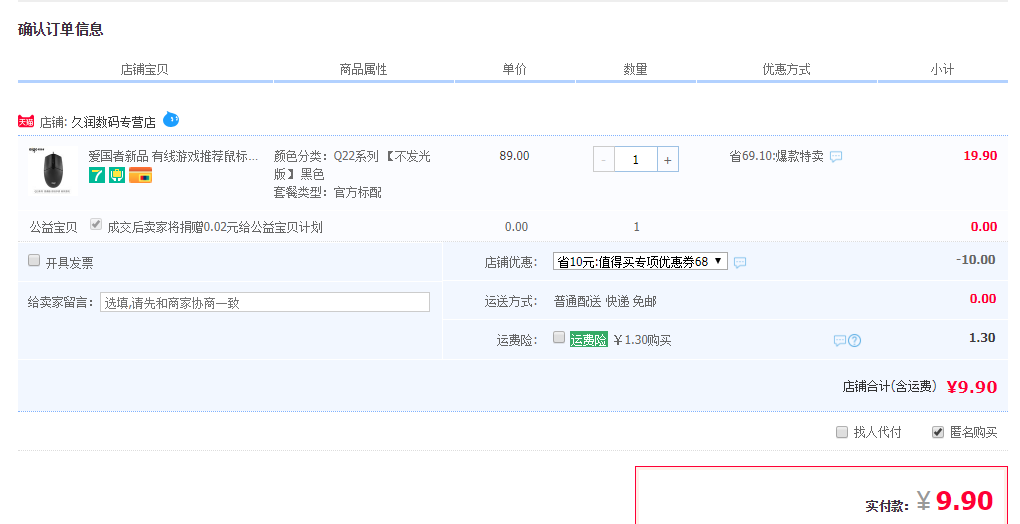Decrease quantity with the minus button

(604, 160)
